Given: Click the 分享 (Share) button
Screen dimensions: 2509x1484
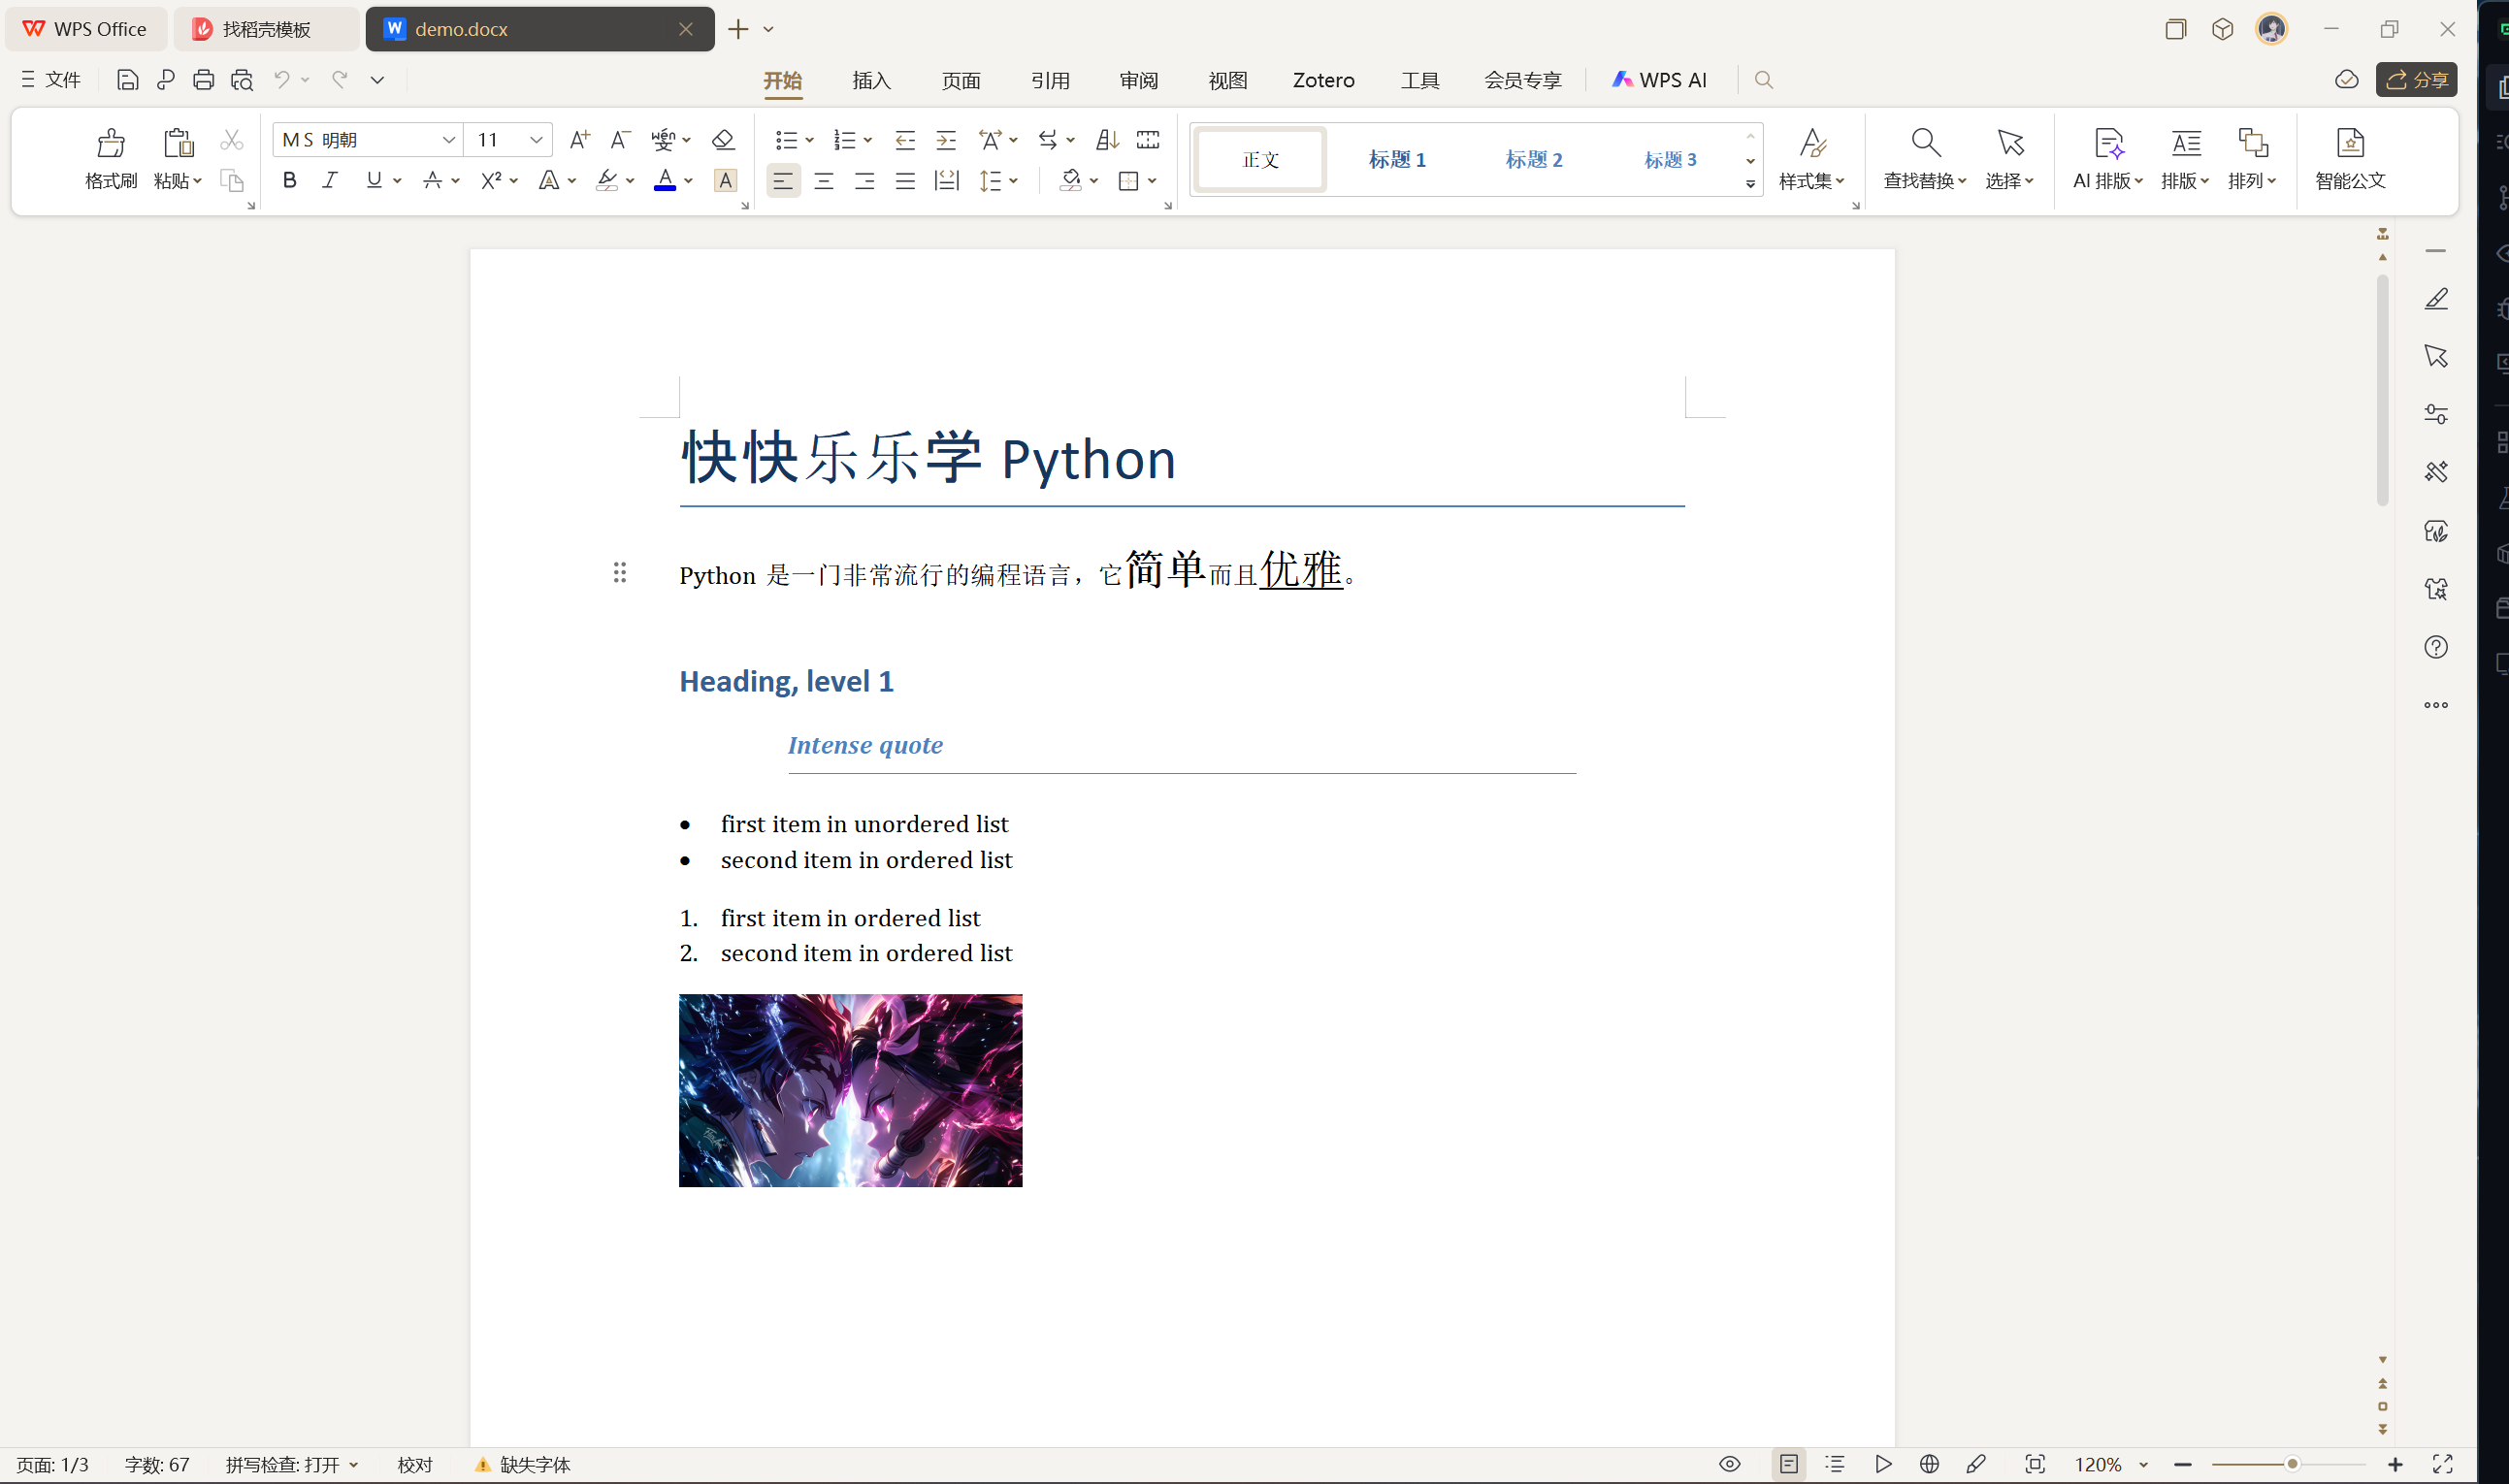Looking at the screenshot, I should tap(2416, 80).
